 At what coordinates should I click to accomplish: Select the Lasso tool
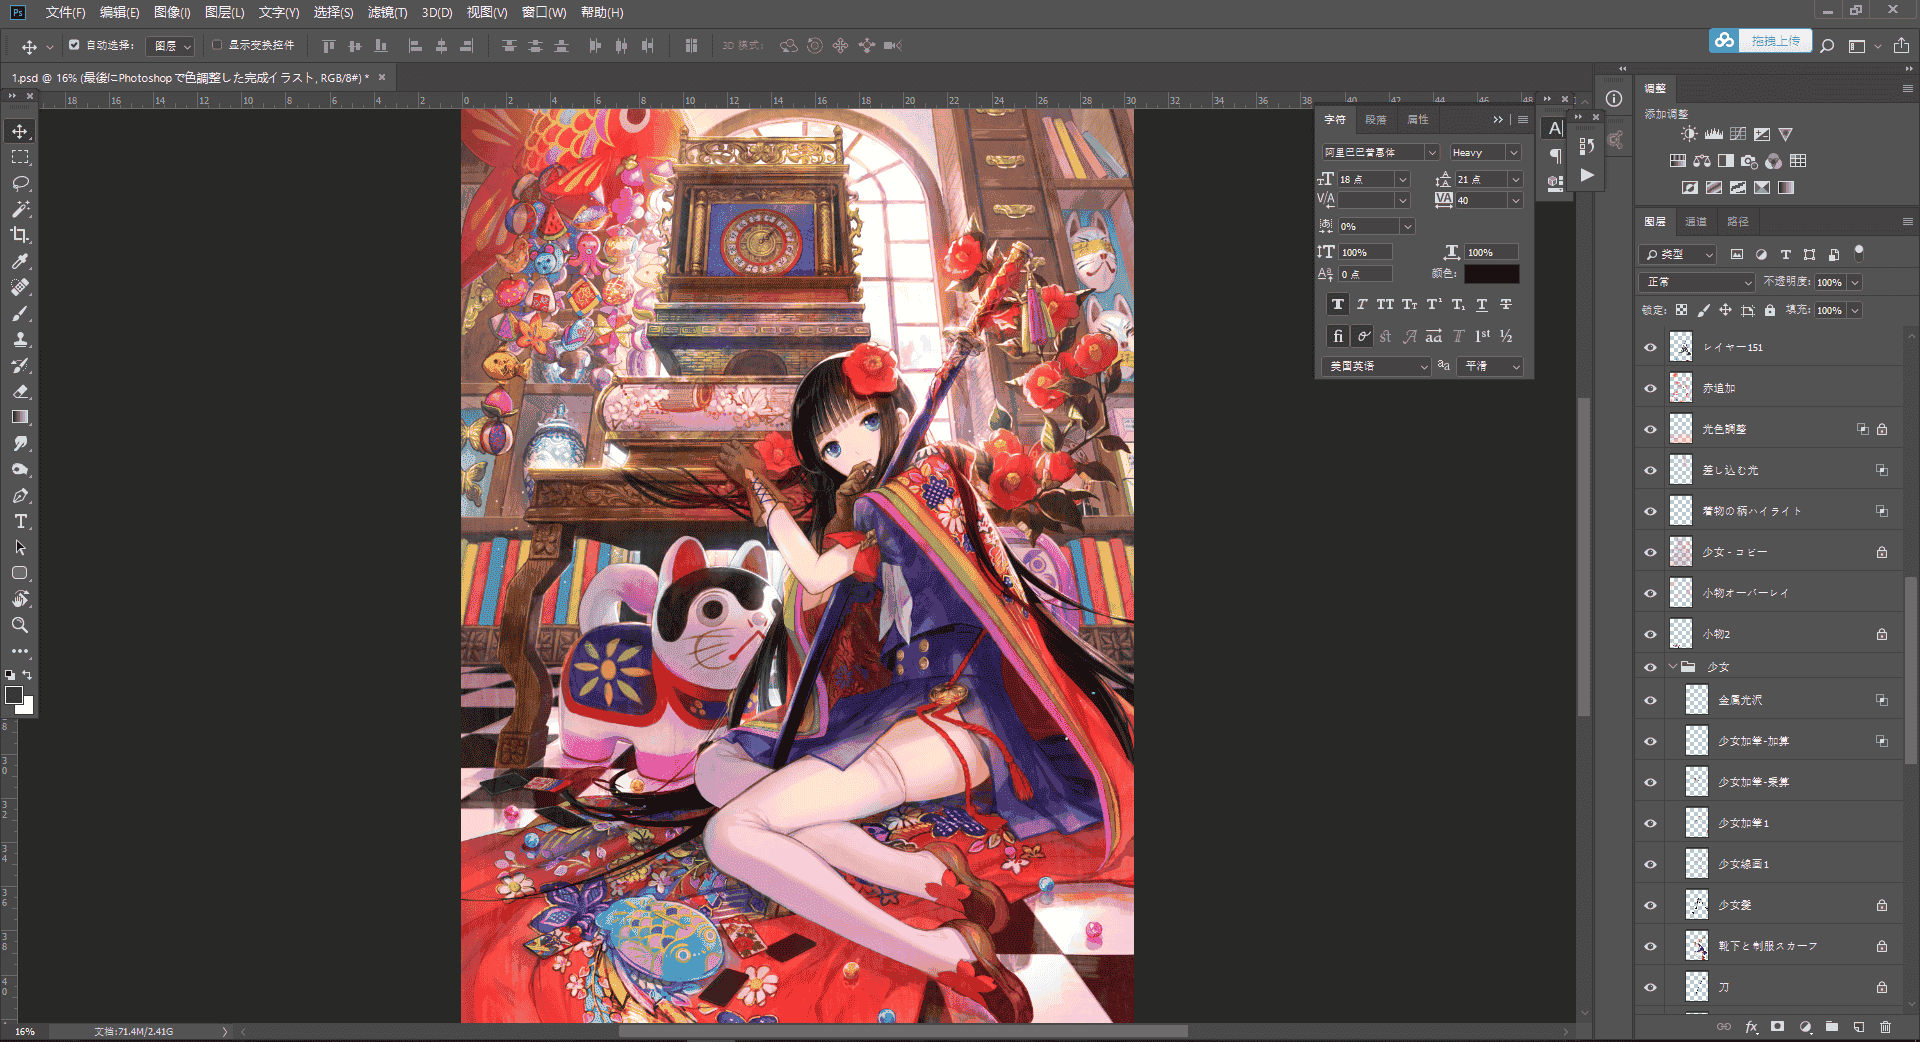[x=20, y=183]
